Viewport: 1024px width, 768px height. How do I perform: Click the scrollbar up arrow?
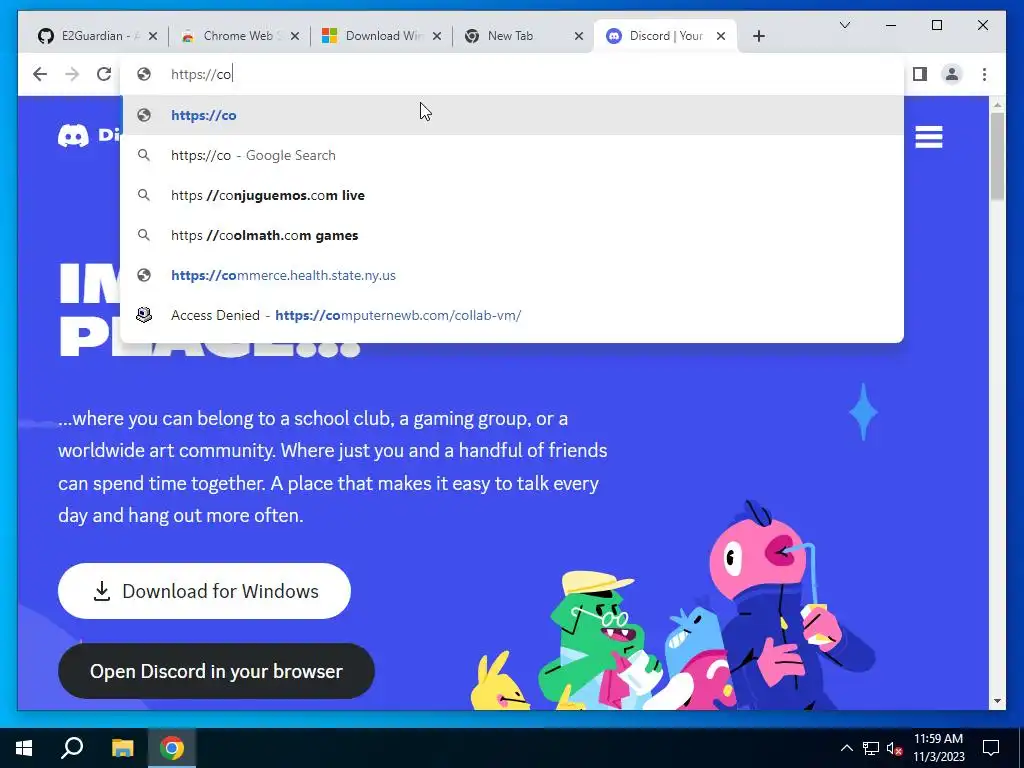997,104
